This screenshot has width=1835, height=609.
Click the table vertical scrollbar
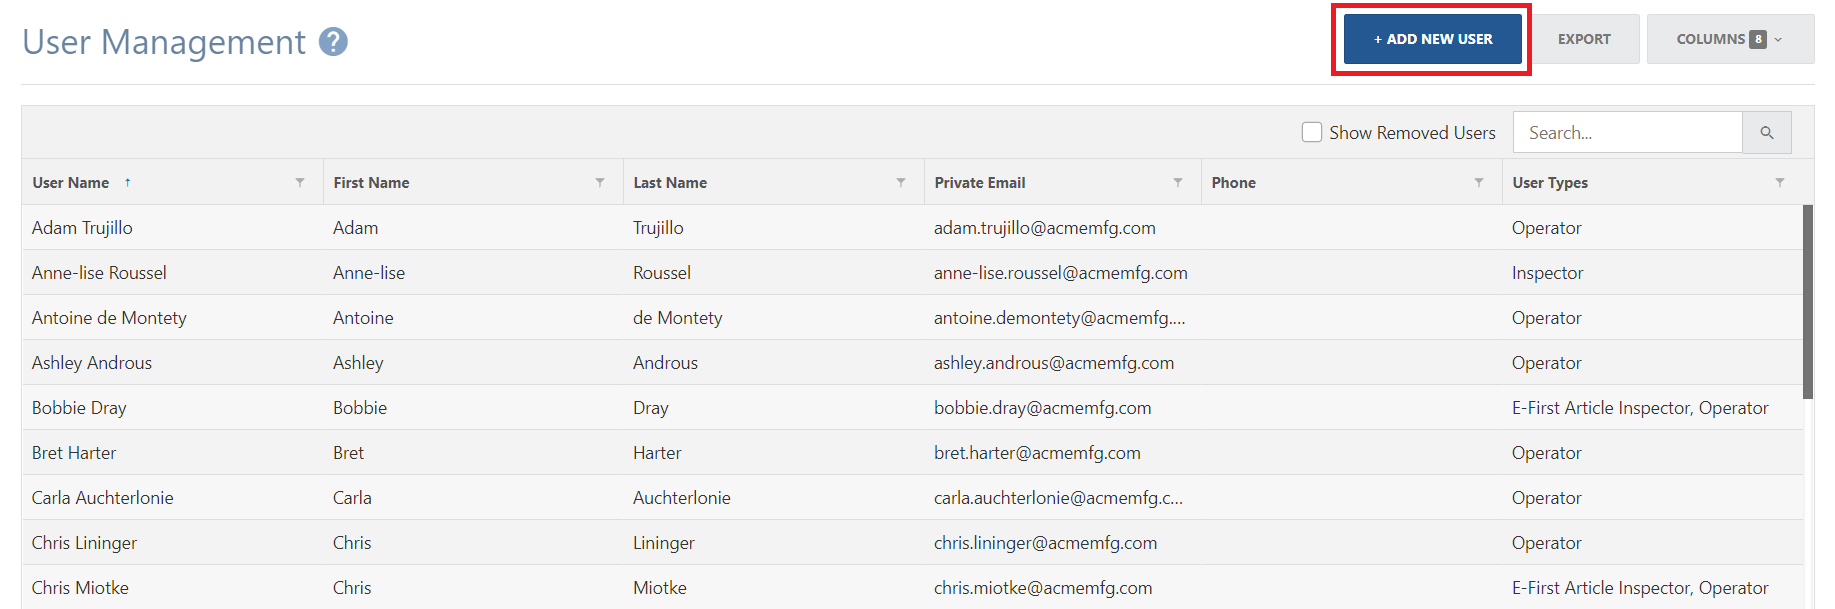1808,302
